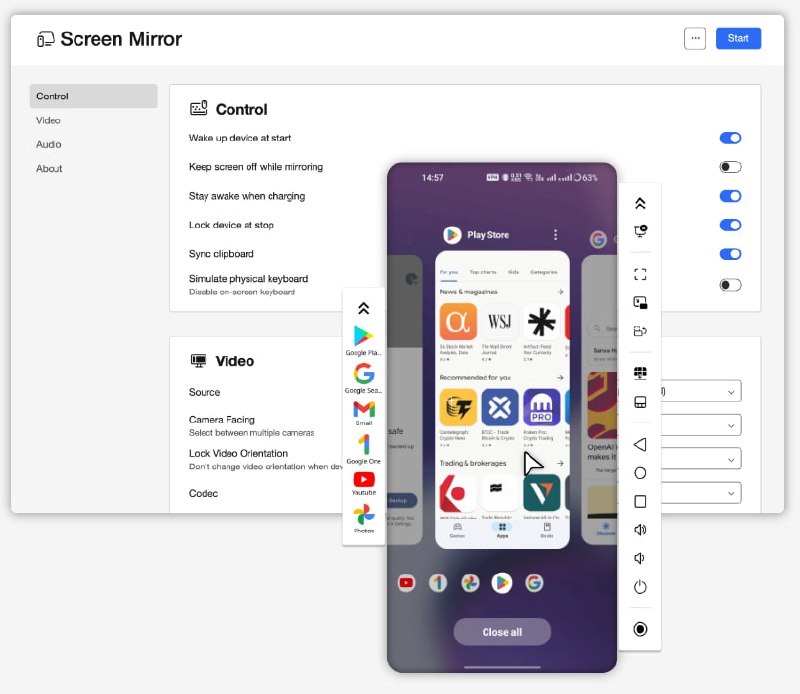
Task: Click the screen record icon
Action: 640,629
